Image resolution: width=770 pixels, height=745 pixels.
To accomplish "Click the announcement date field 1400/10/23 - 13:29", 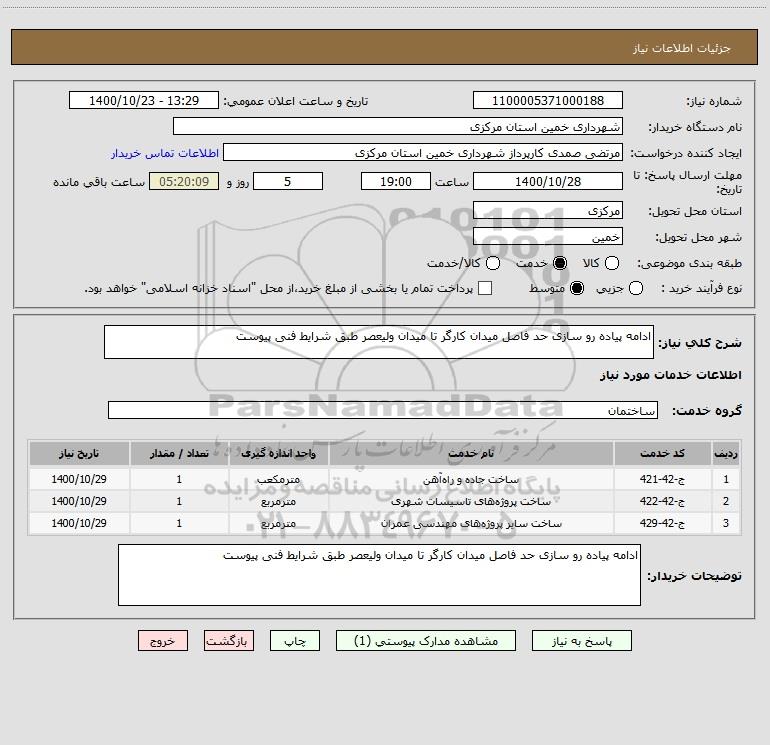I will tap(144, 101).
